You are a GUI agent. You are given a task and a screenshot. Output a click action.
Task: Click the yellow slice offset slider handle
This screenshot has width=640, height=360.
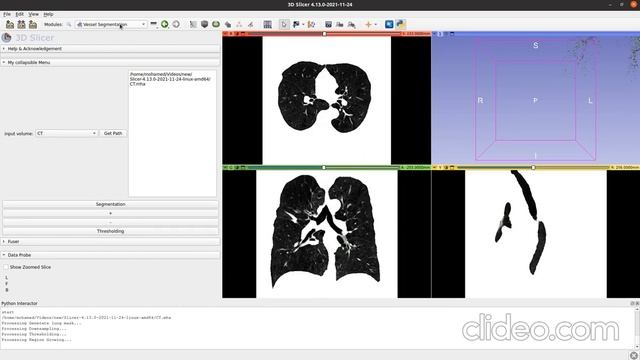(x=533, y=167)
